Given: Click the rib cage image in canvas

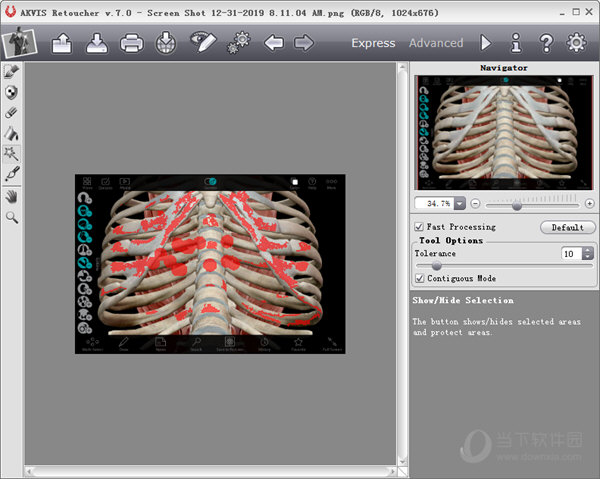Looking at the screenshot, I should pos(210,264).
